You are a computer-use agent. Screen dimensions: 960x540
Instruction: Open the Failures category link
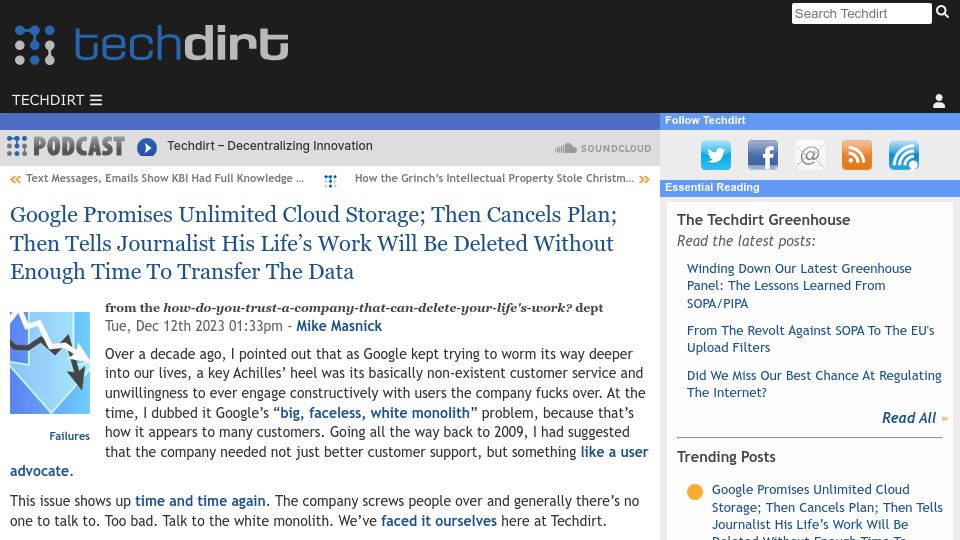tap(69, 436)
